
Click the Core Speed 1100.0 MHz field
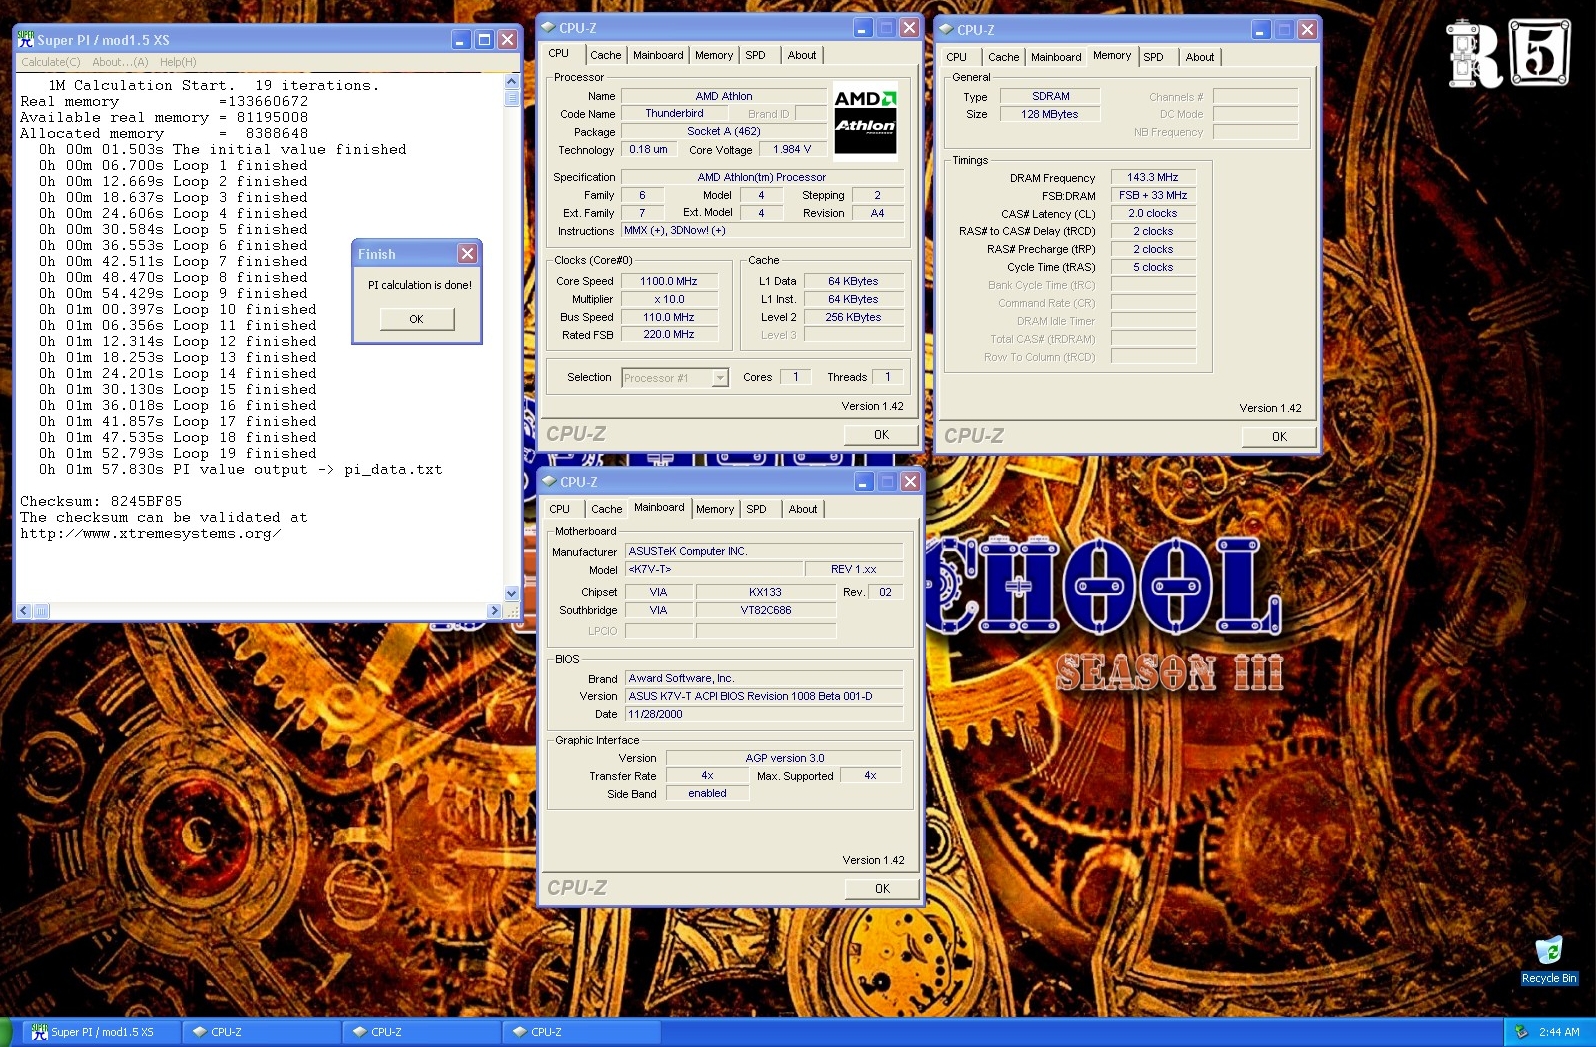coord(669,282)
